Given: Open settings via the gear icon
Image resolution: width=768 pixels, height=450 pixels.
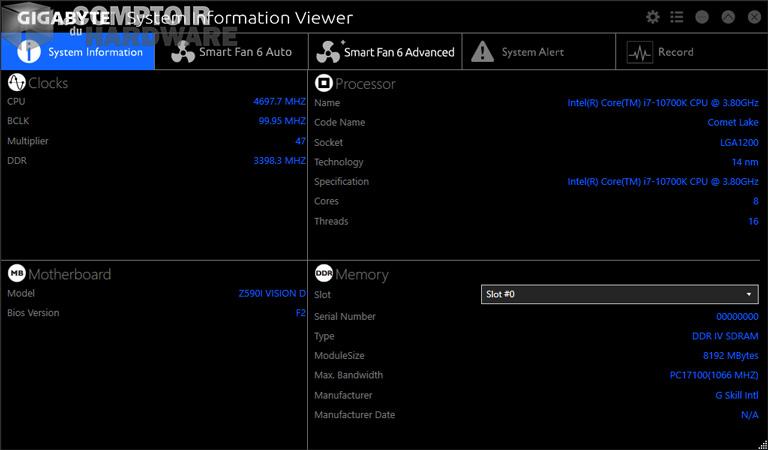Looking at the screenshot, I should 653,17.
